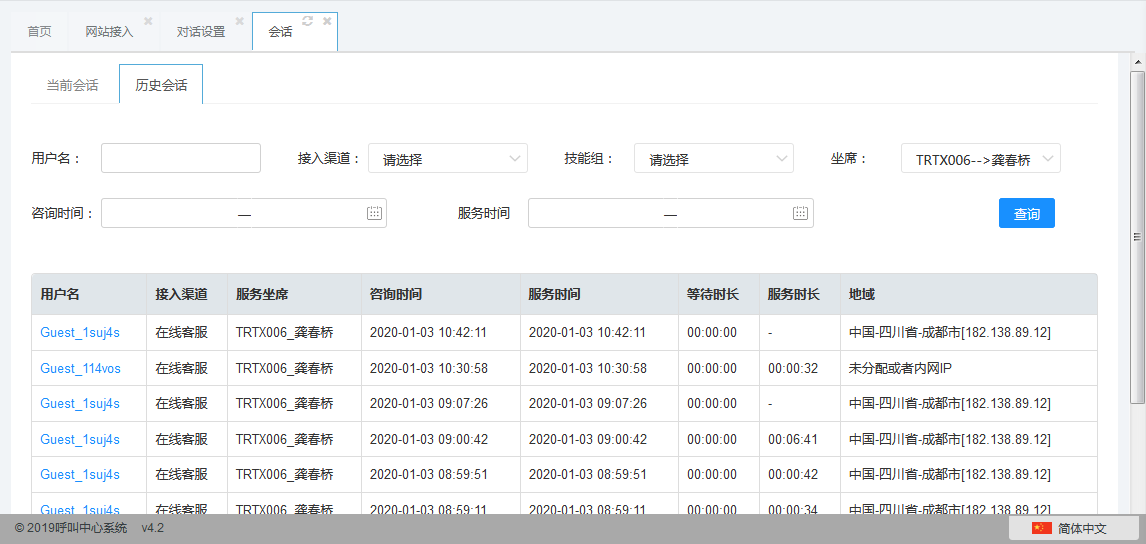Open the Guest_114vos user link

[80, 368]
